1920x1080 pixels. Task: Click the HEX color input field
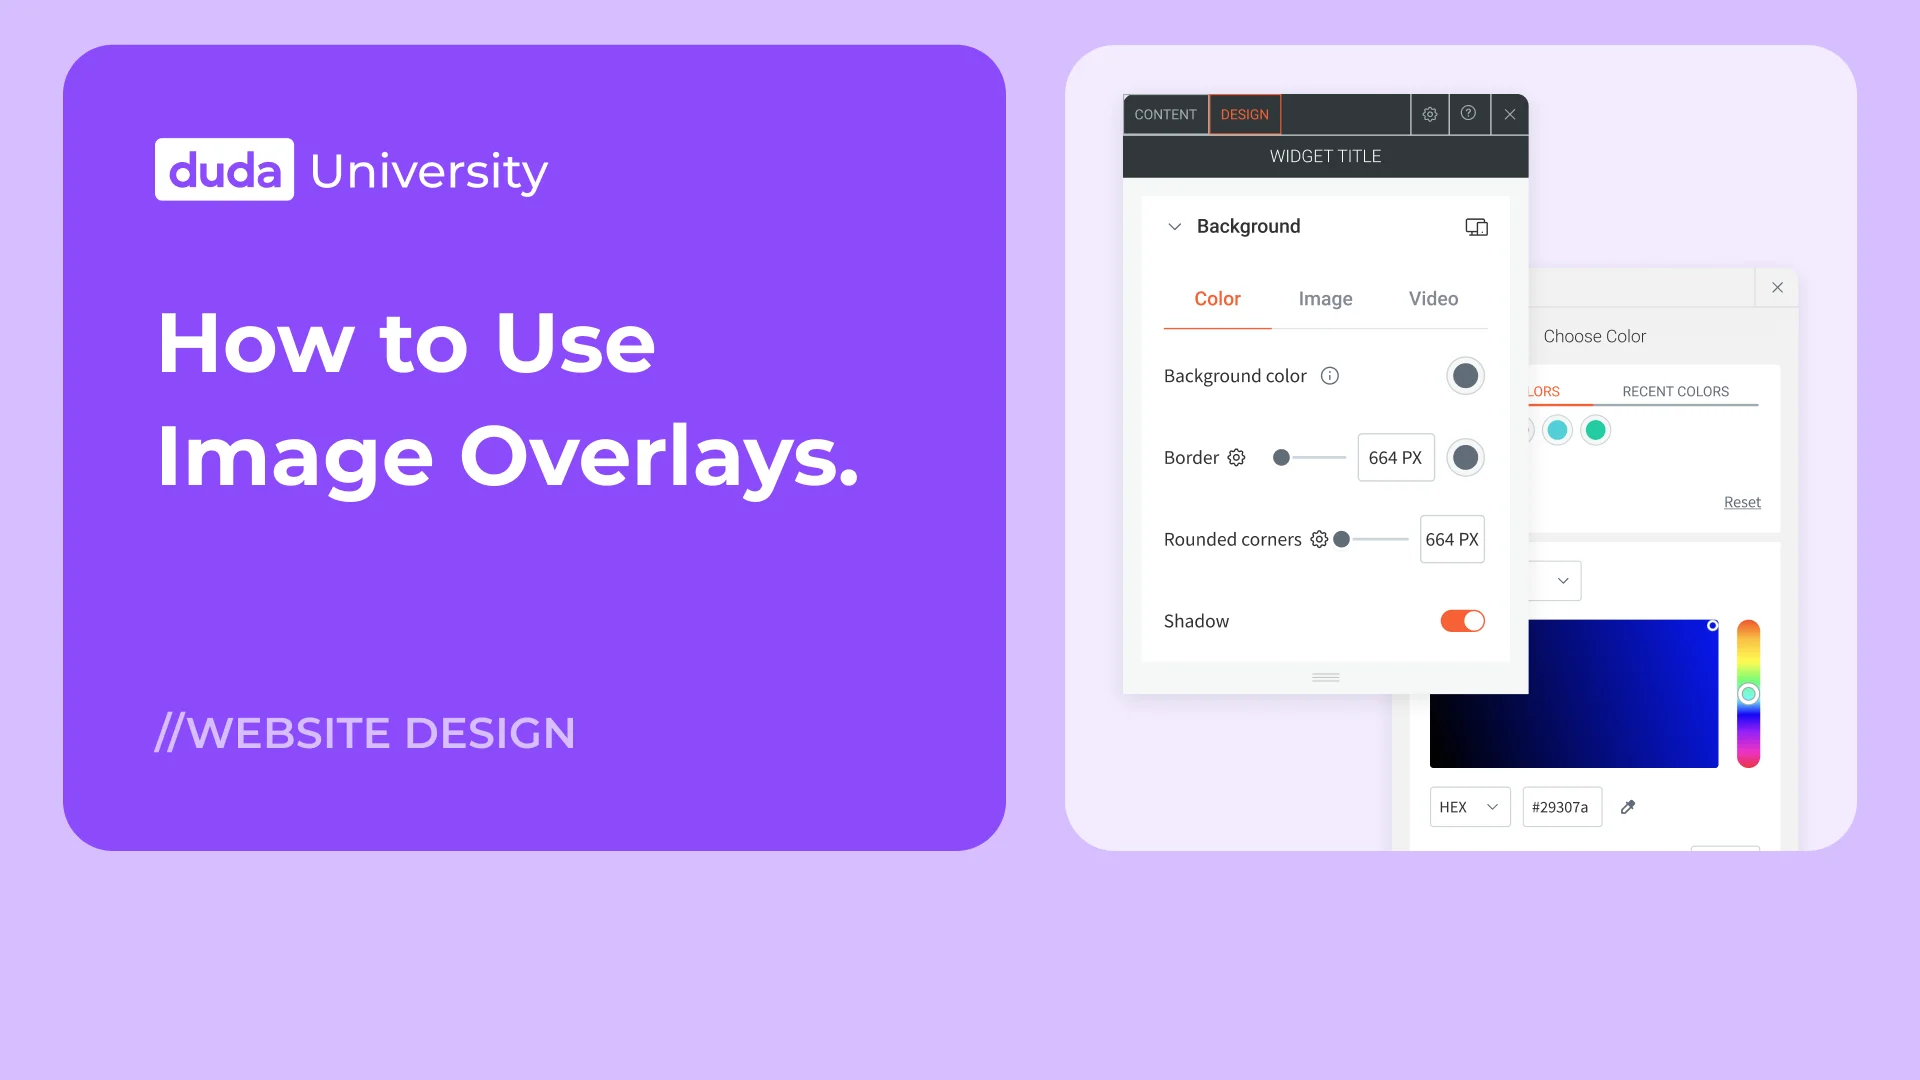1560,807
